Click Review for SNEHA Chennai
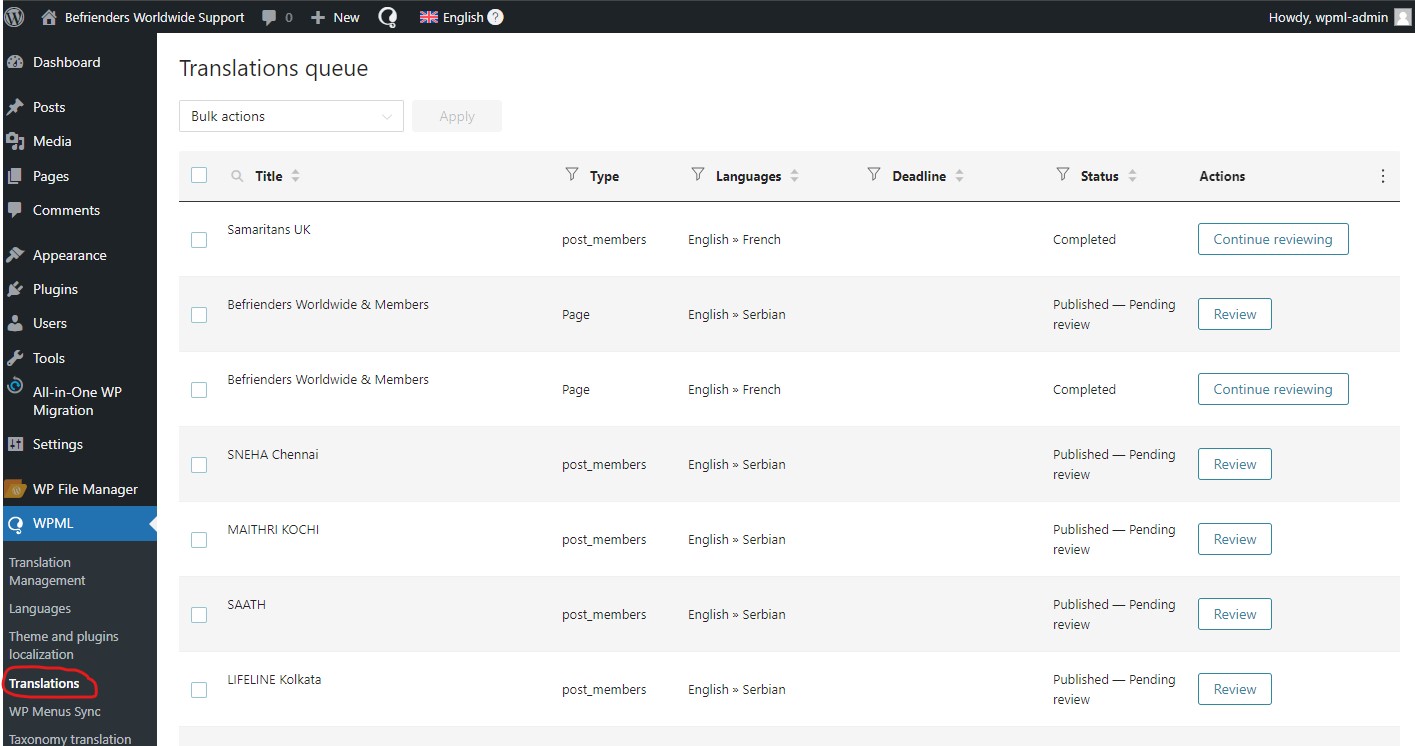Image resolution: width=1415 pixels, height=746 pixels. (1235, 464)
